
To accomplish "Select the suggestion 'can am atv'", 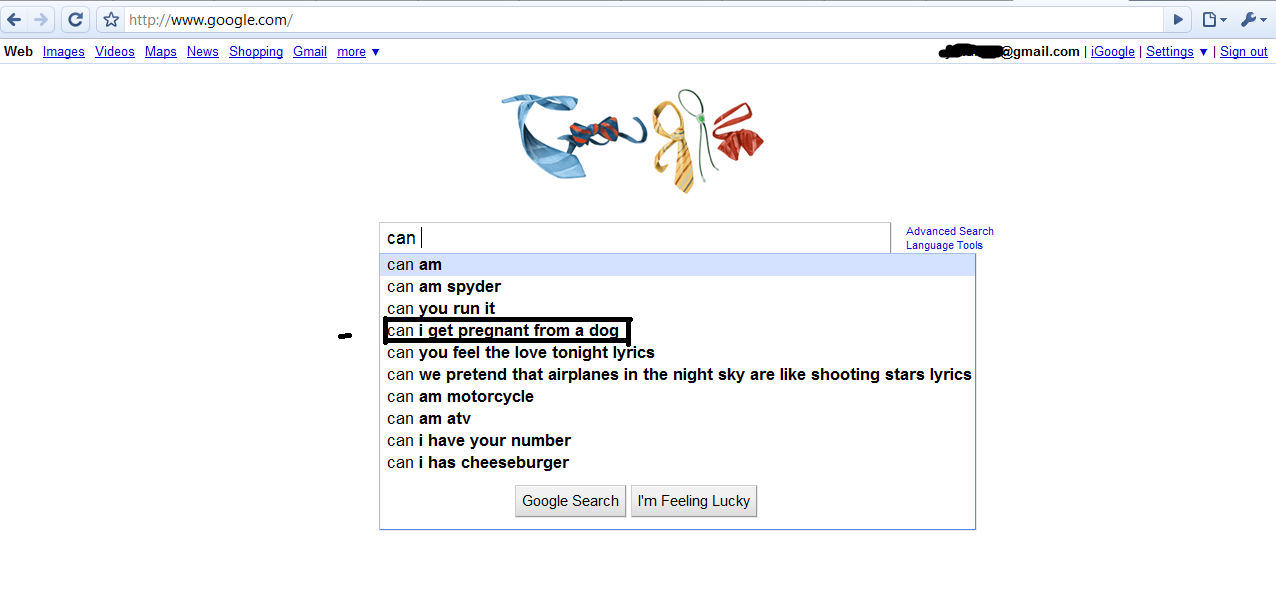I will coord(677,419).
